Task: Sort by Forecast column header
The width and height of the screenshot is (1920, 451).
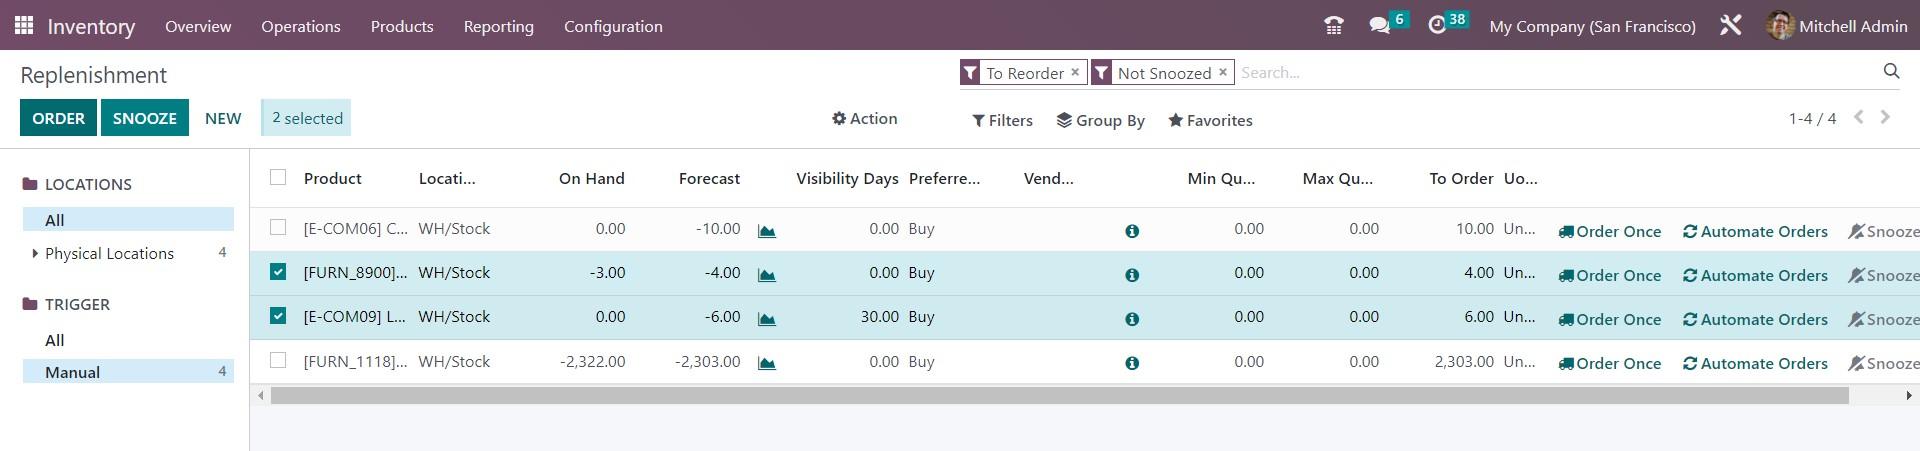Action: 709,178
